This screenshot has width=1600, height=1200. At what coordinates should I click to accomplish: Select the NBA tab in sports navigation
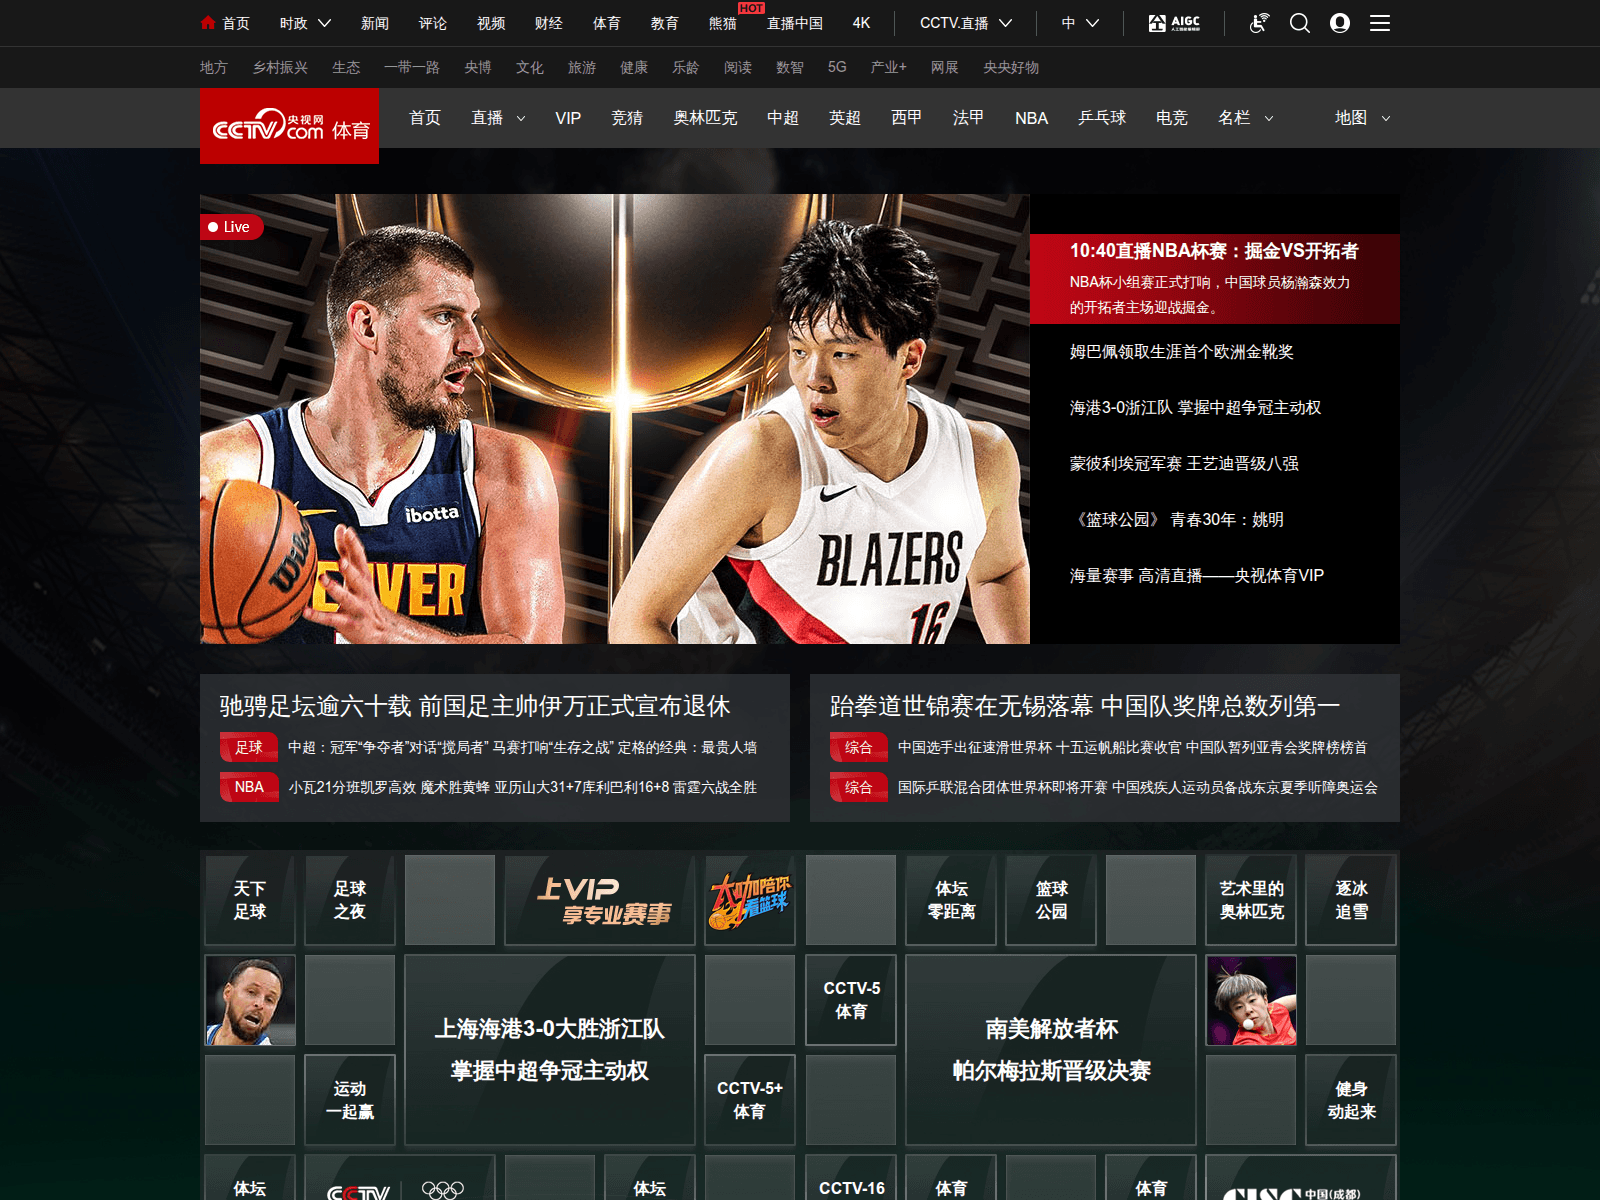tap(1031, 118)
